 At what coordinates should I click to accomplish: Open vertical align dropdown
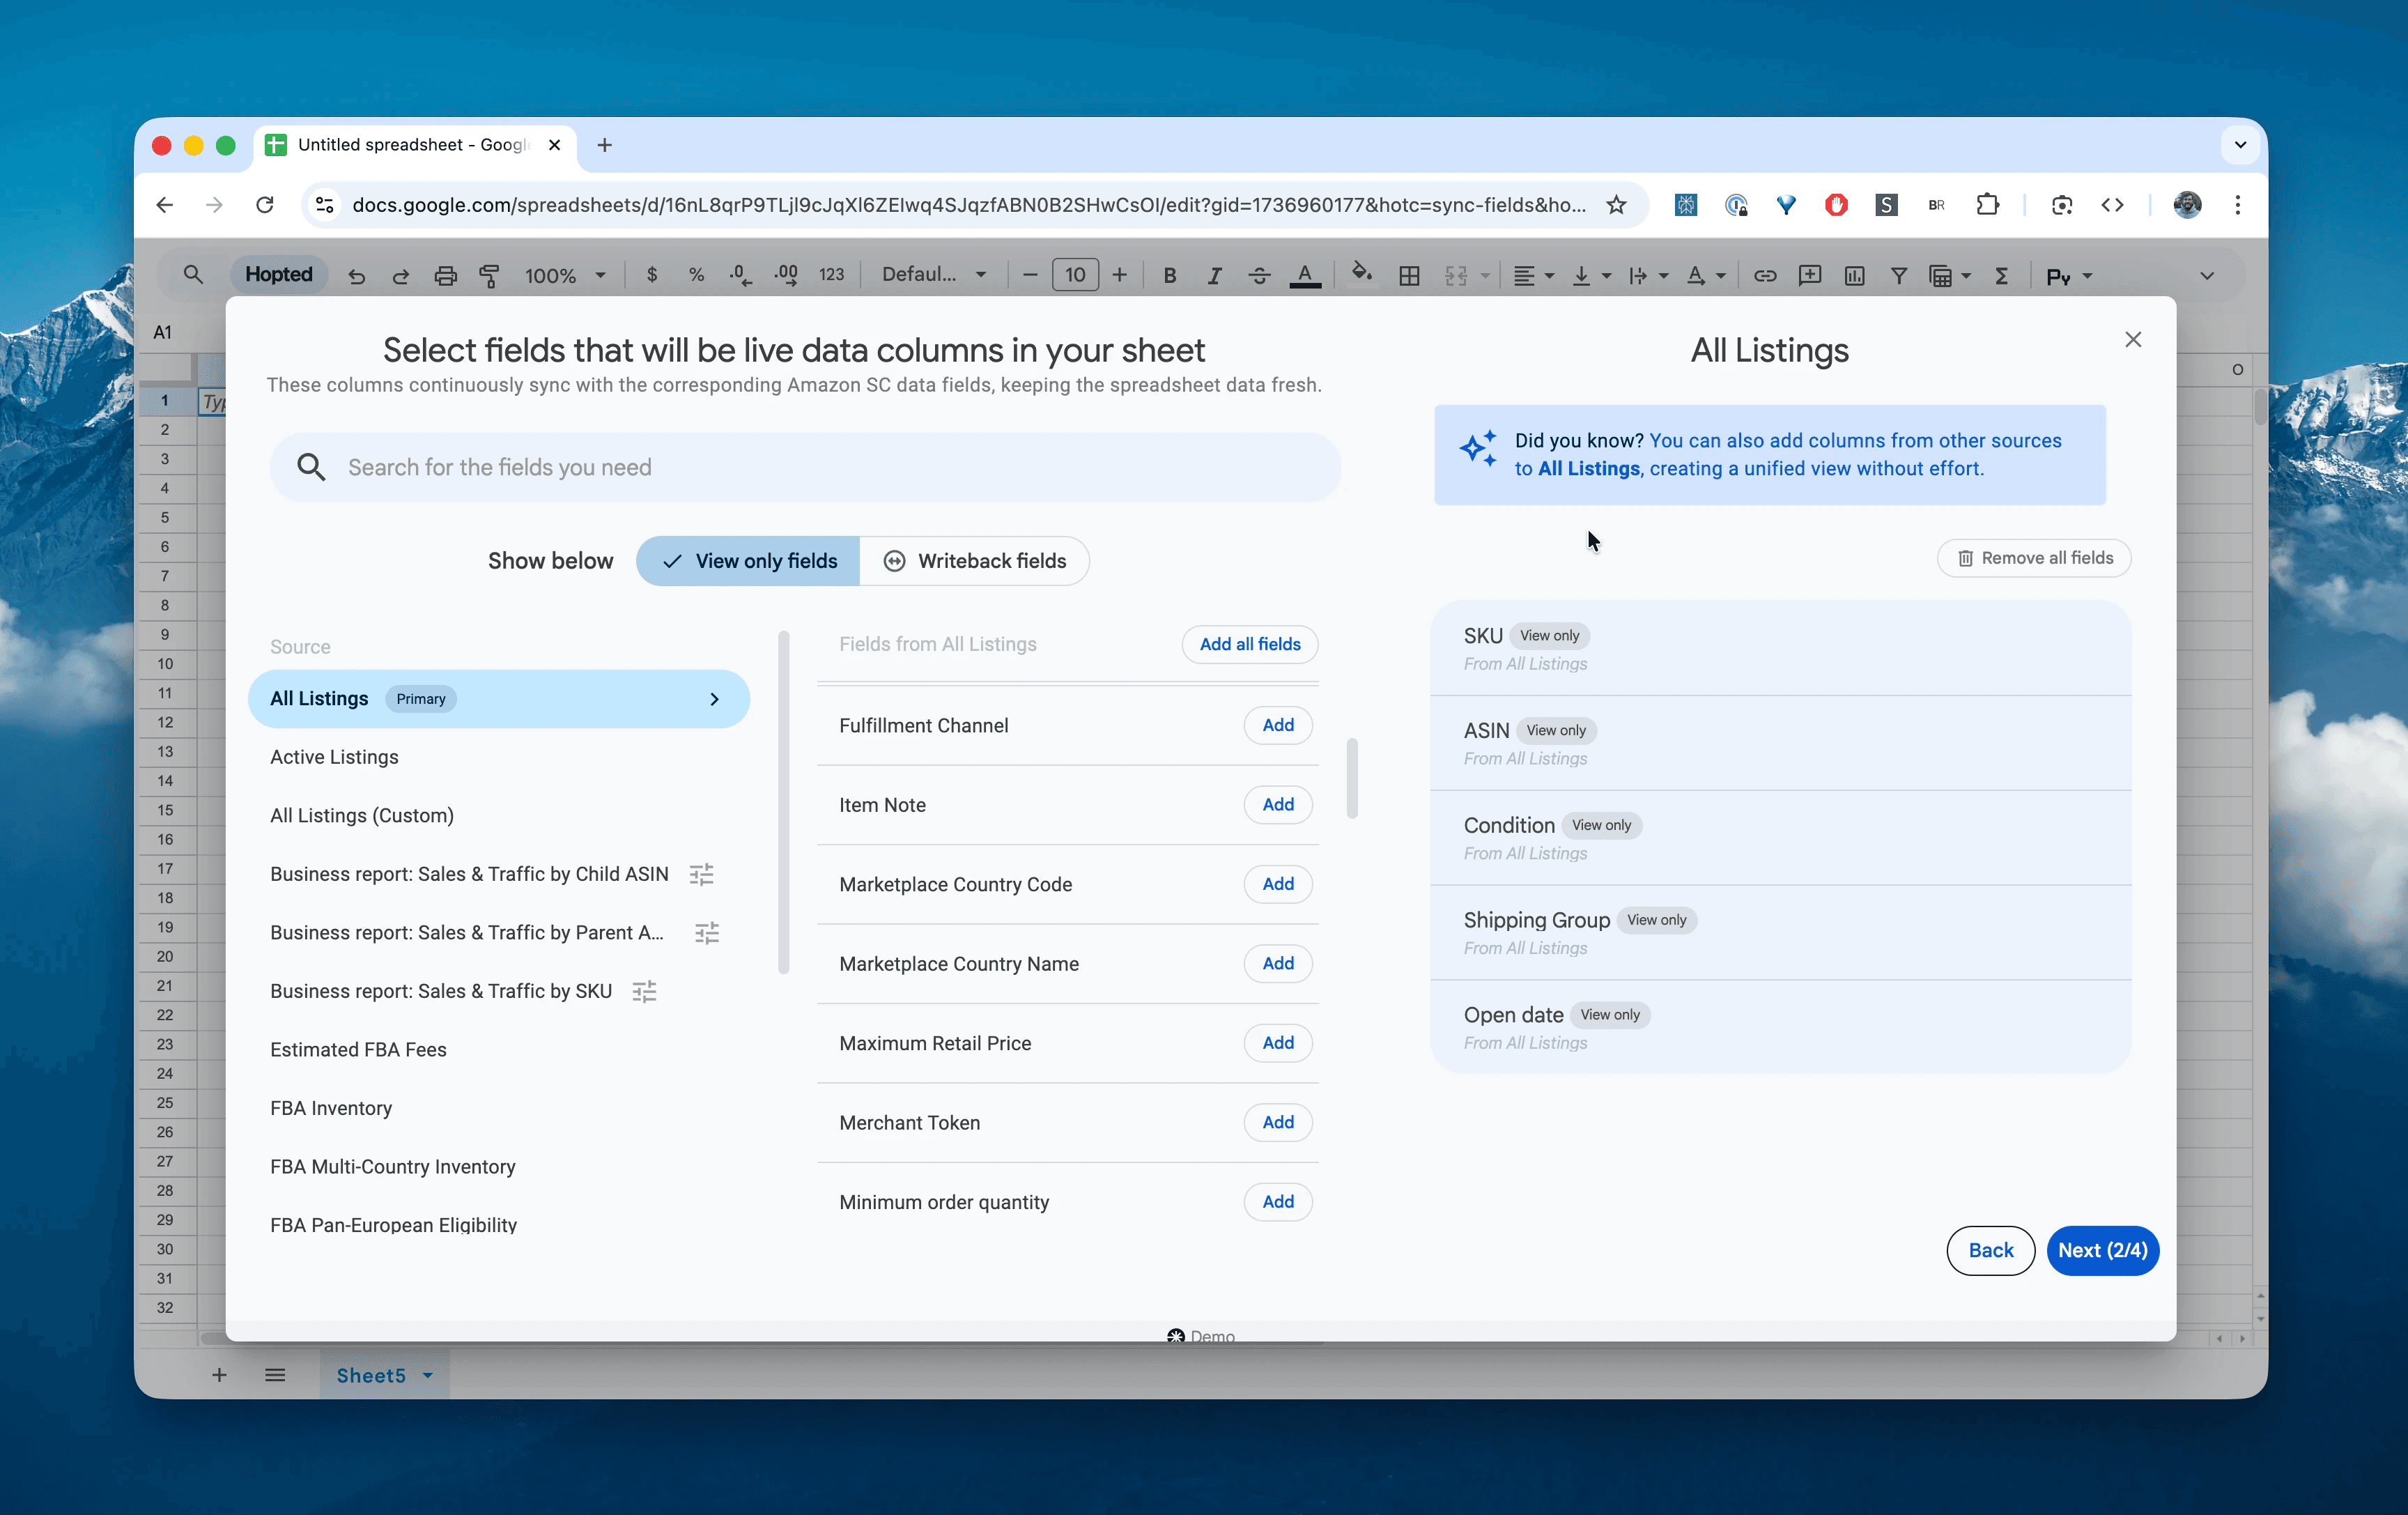click(1591, 275)
